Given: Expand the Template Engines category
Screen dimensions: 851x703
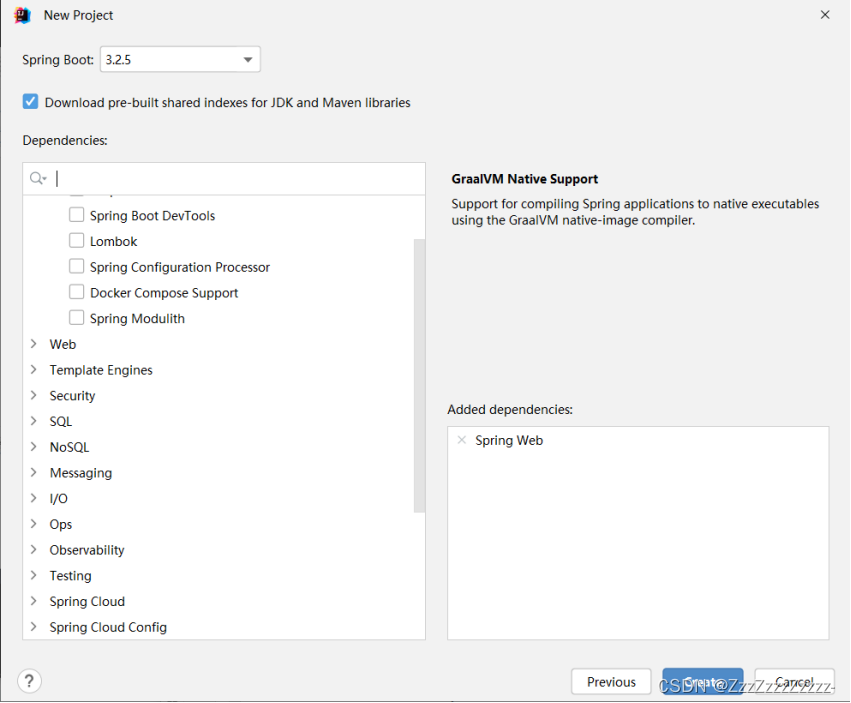Looking at the screenshot, I should coord(34,370).
